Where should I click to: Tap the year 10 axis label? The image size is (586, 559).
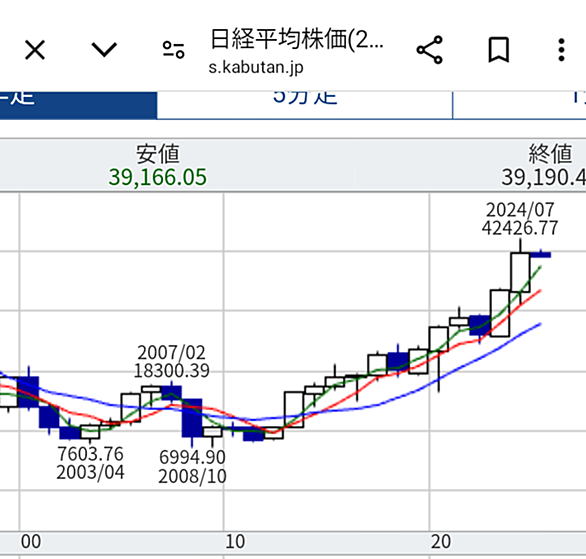[235, 542]
